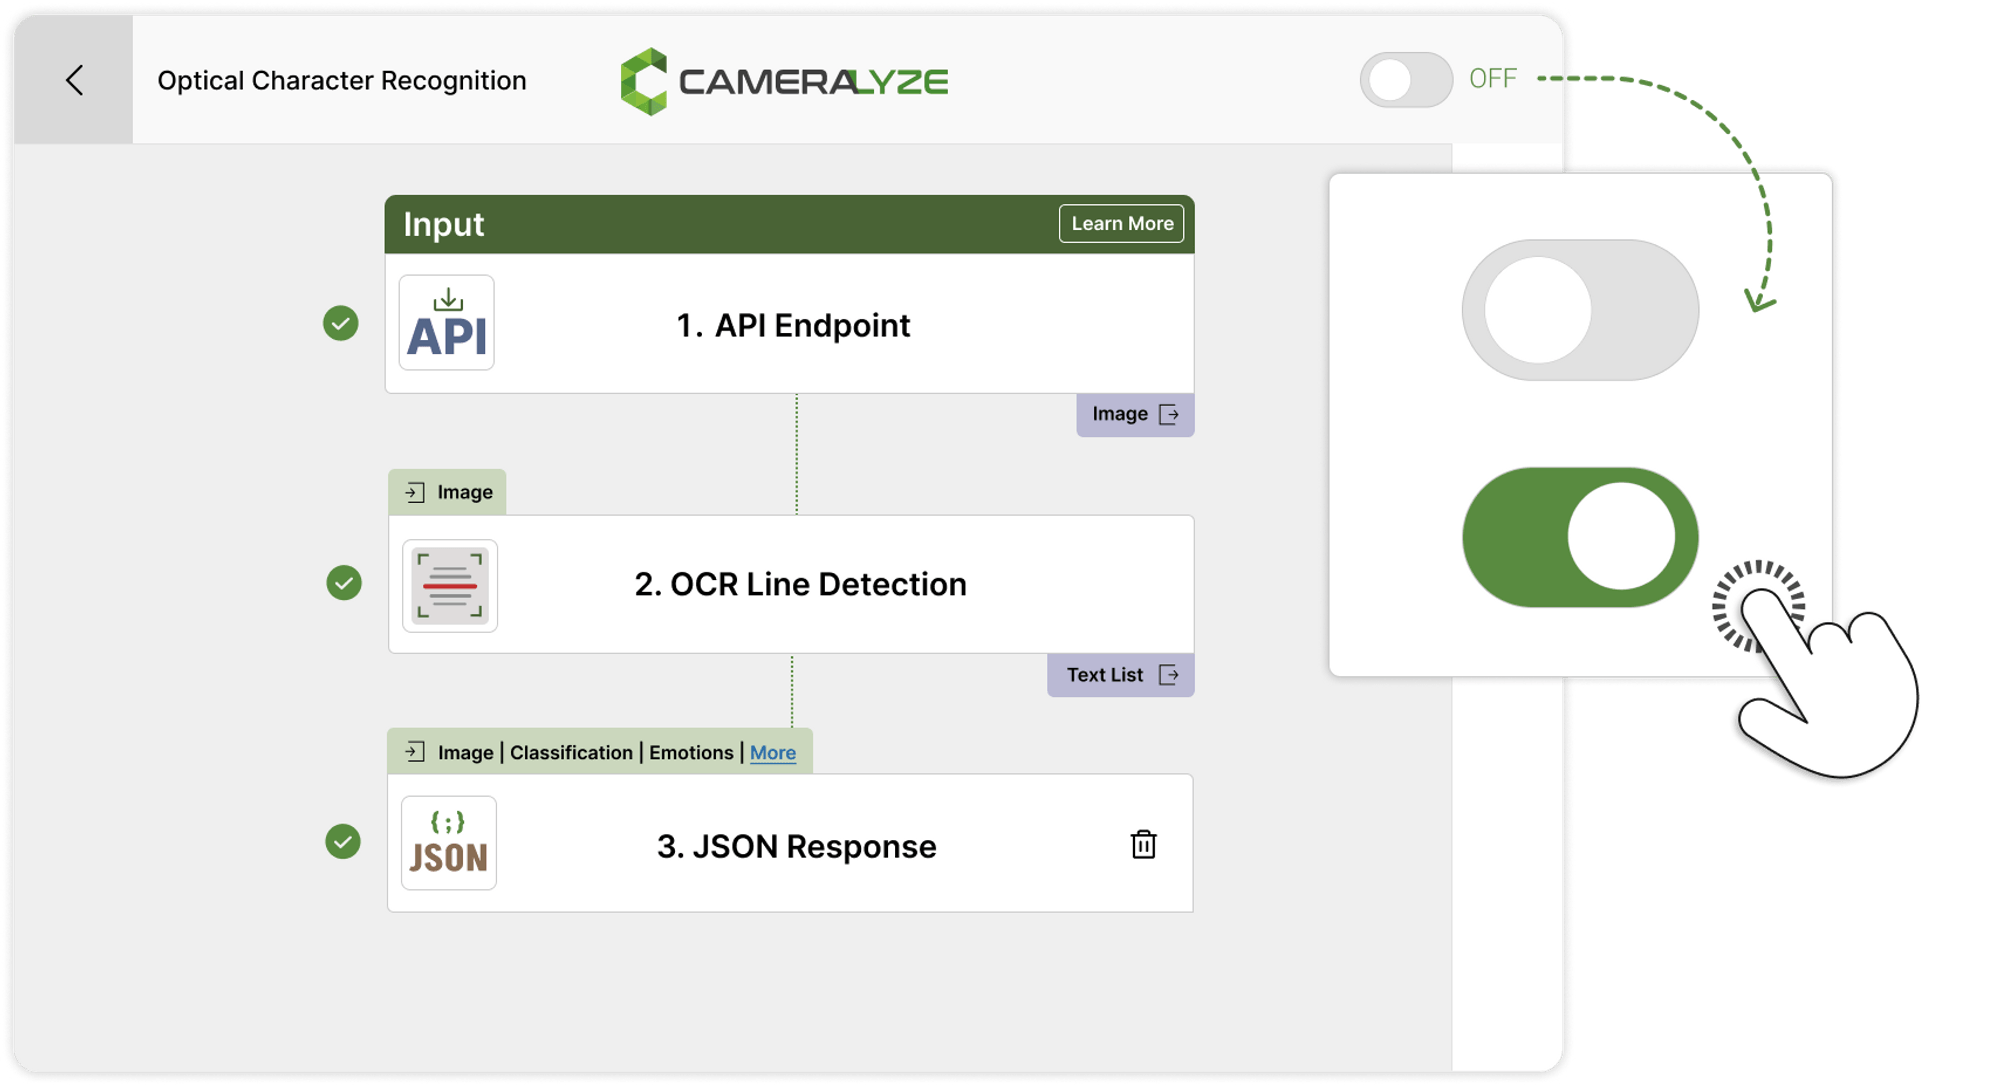Select the JSON Response icon
Viewport: 2000px width, 1085px height.
point(448,843)
